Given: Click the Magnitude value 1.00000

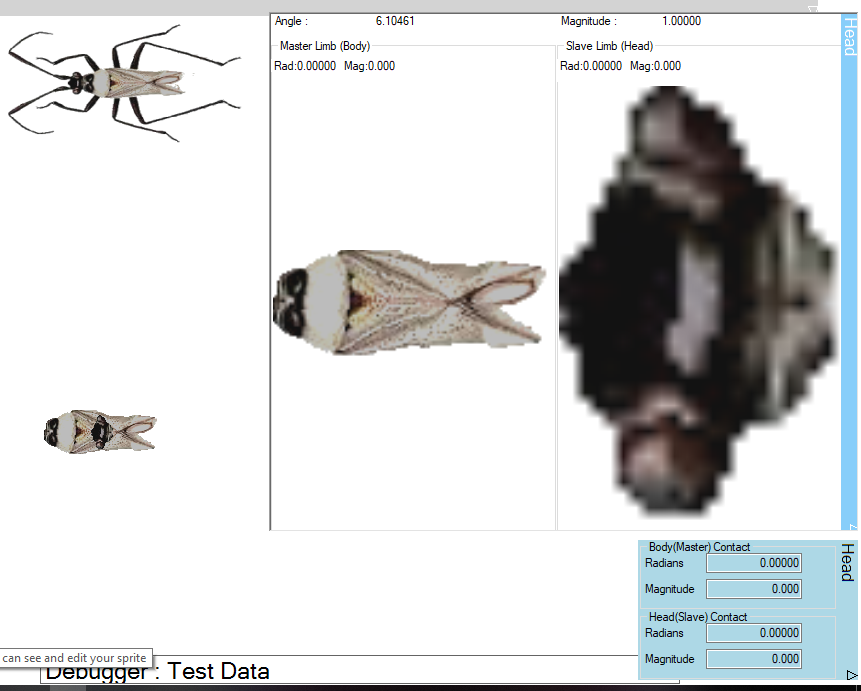Looking at the screenshot, I should pos(681,21).
